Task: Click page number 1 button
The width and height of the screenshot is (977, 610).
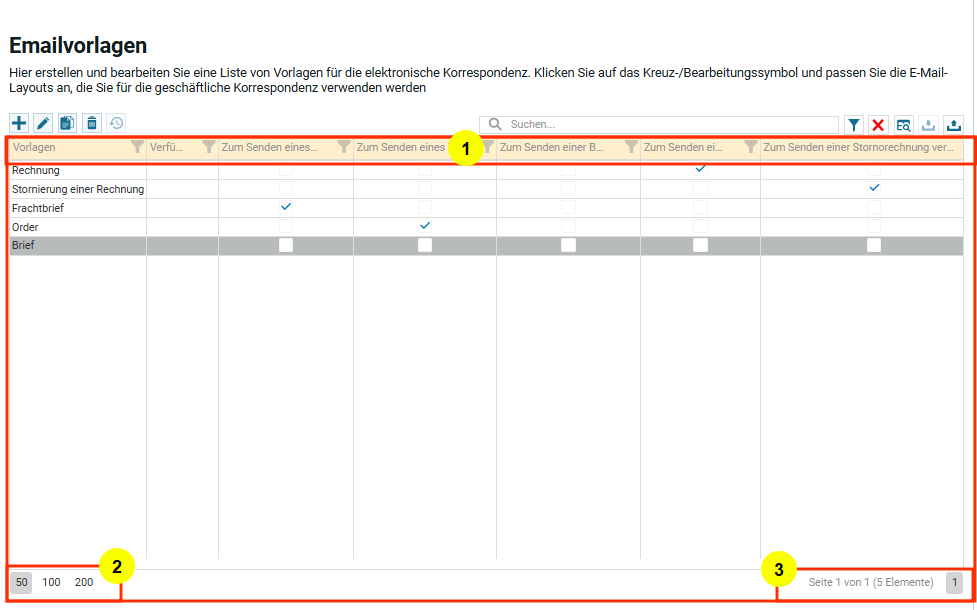Action: [954, 582]
